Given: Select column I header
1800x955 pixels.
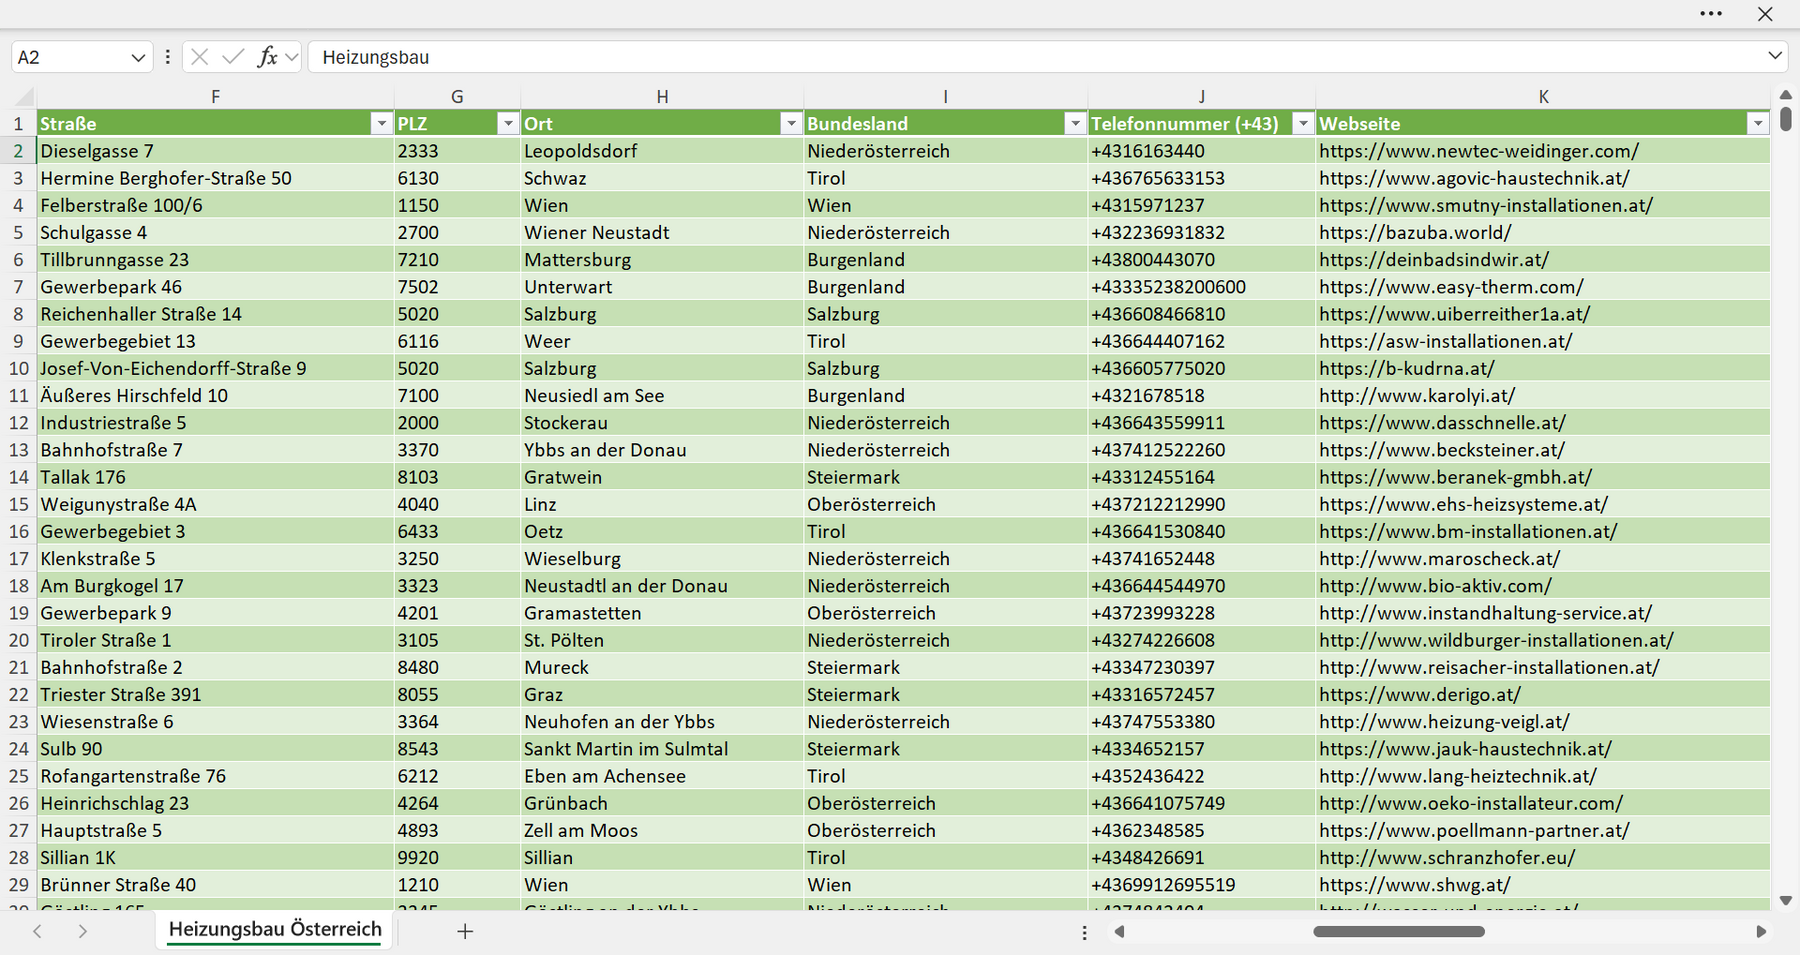Looking at the screenshot, I should click(945, 97).
